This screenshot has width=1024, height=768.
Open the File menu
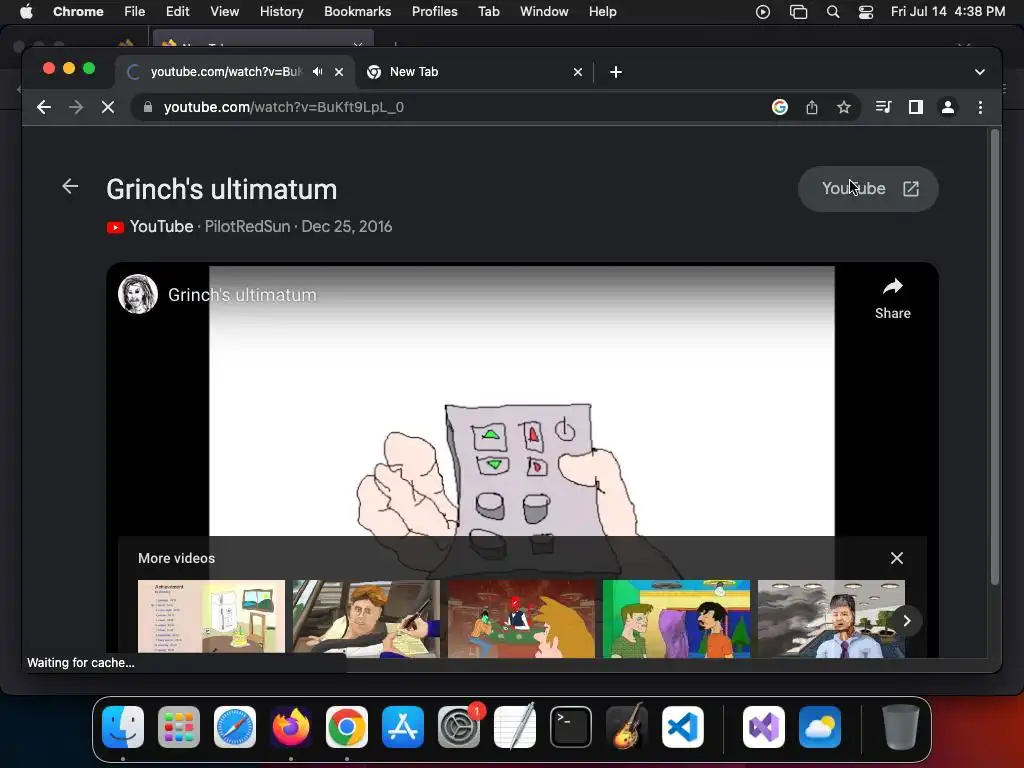pos(135,12)
